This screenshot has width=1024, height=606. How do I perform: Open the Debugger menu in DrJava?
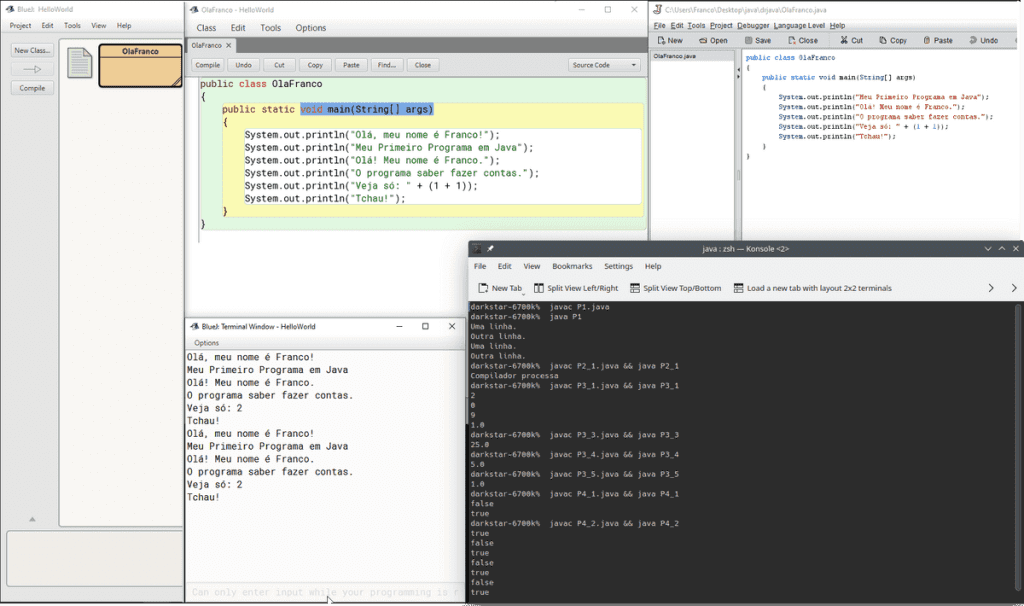tap(752, 25)
